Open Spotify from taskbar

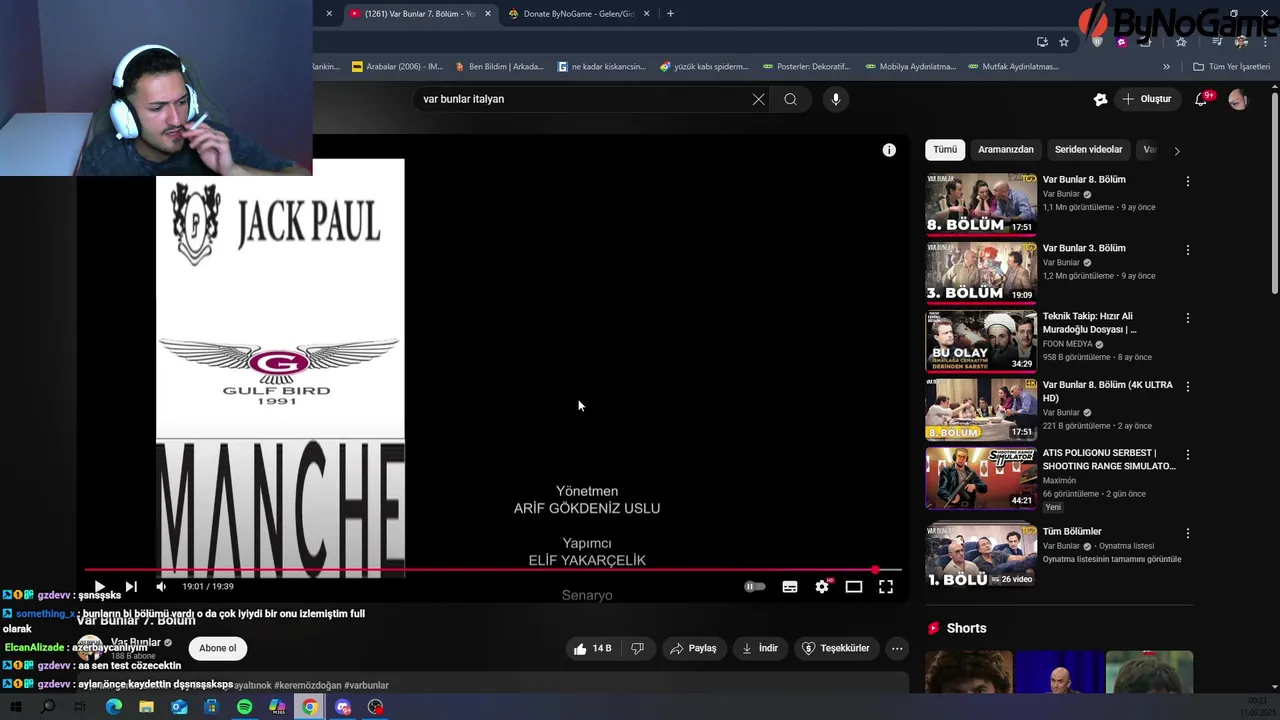pyautogui.click(x=245, y=707)
